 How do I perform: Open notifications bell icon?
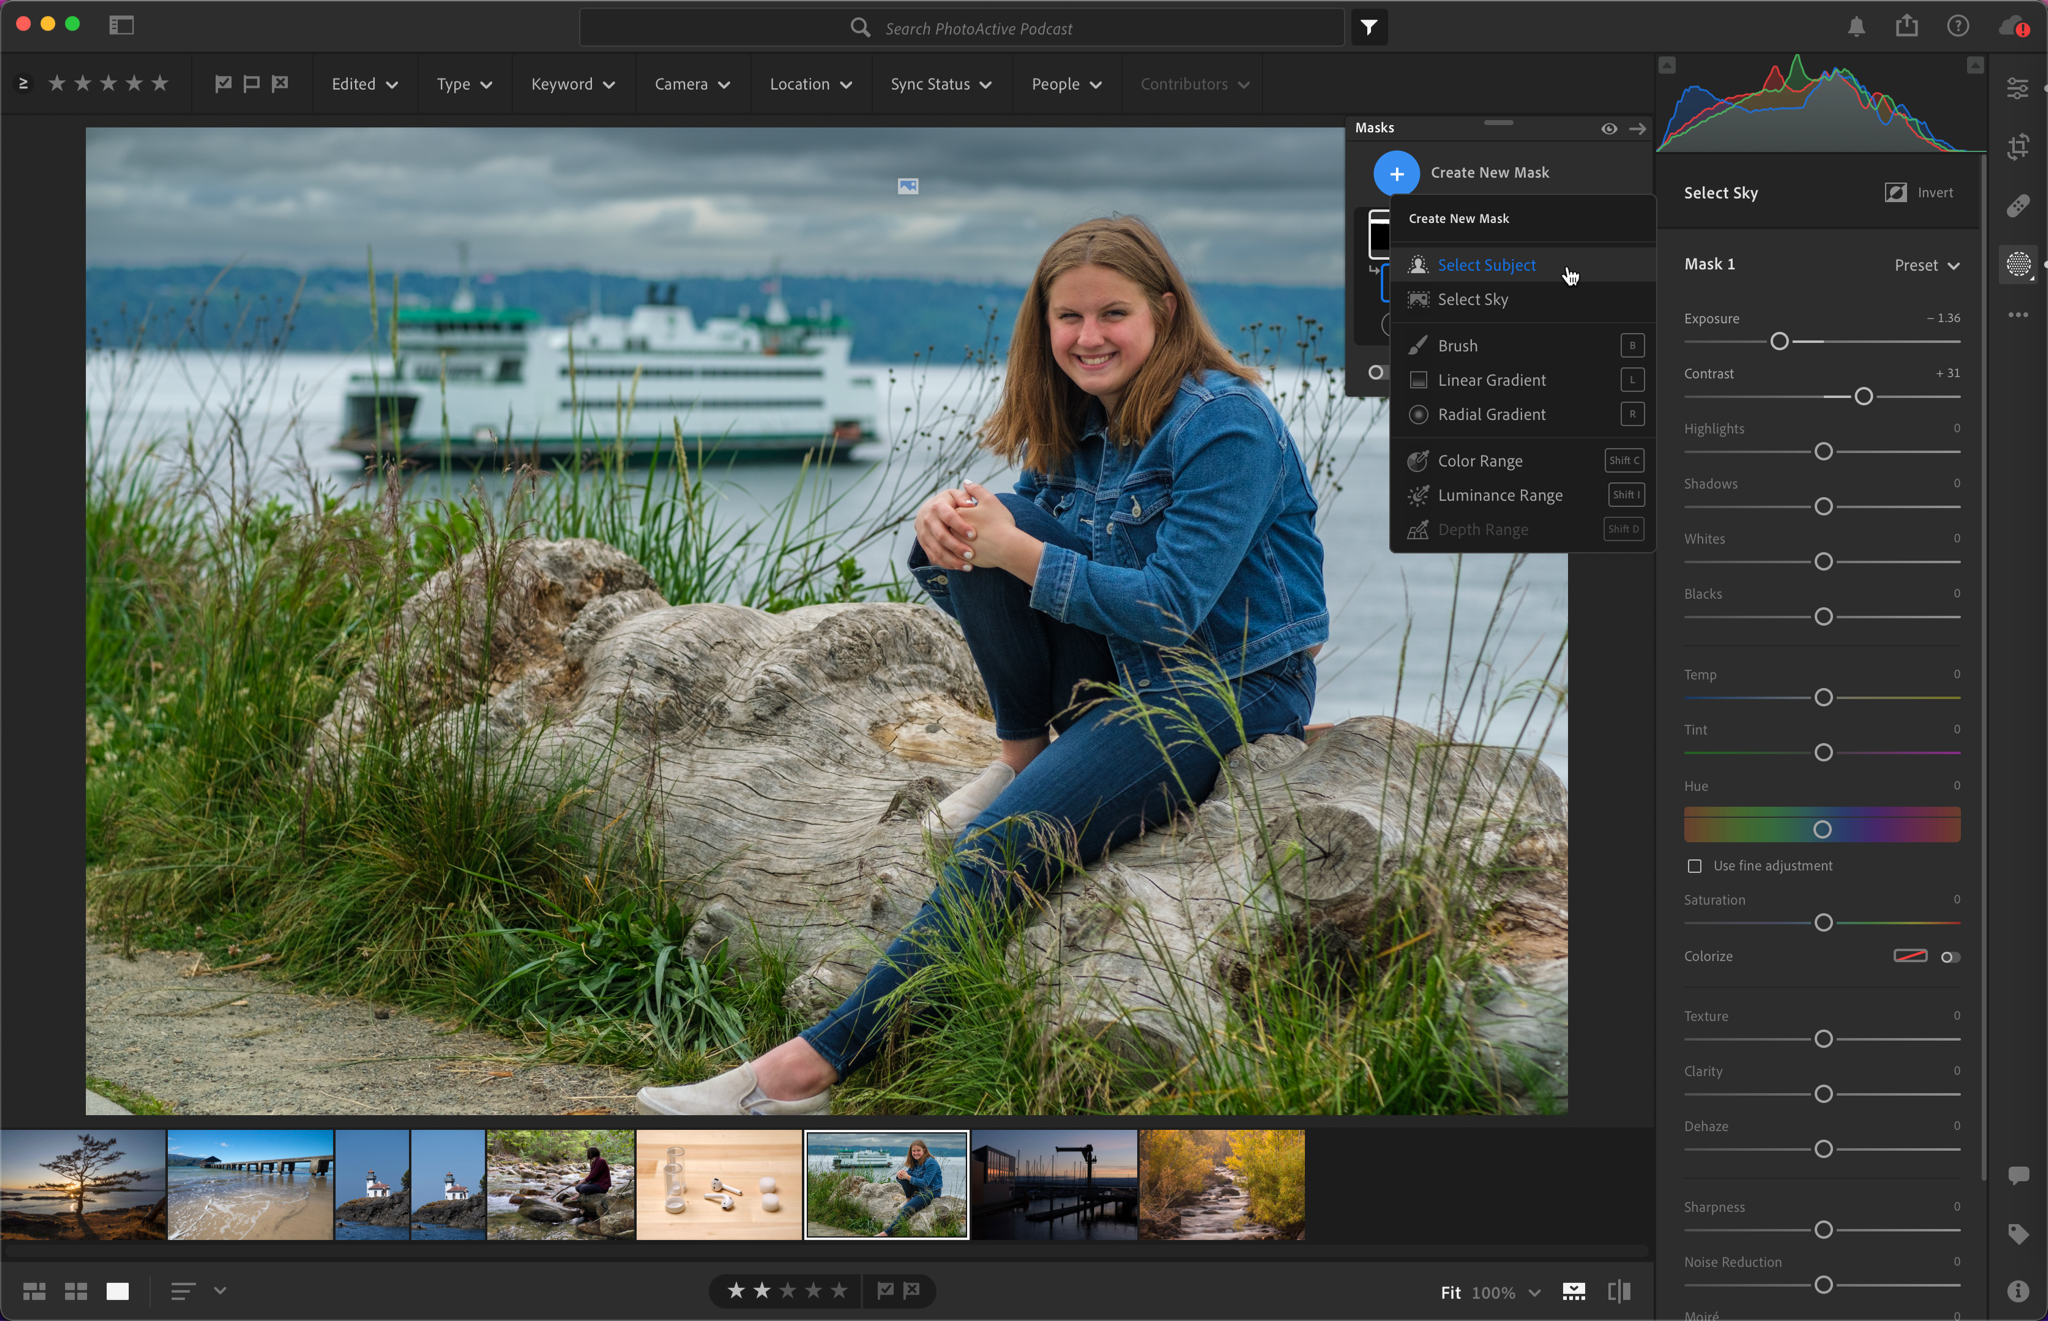(1856, 27)
